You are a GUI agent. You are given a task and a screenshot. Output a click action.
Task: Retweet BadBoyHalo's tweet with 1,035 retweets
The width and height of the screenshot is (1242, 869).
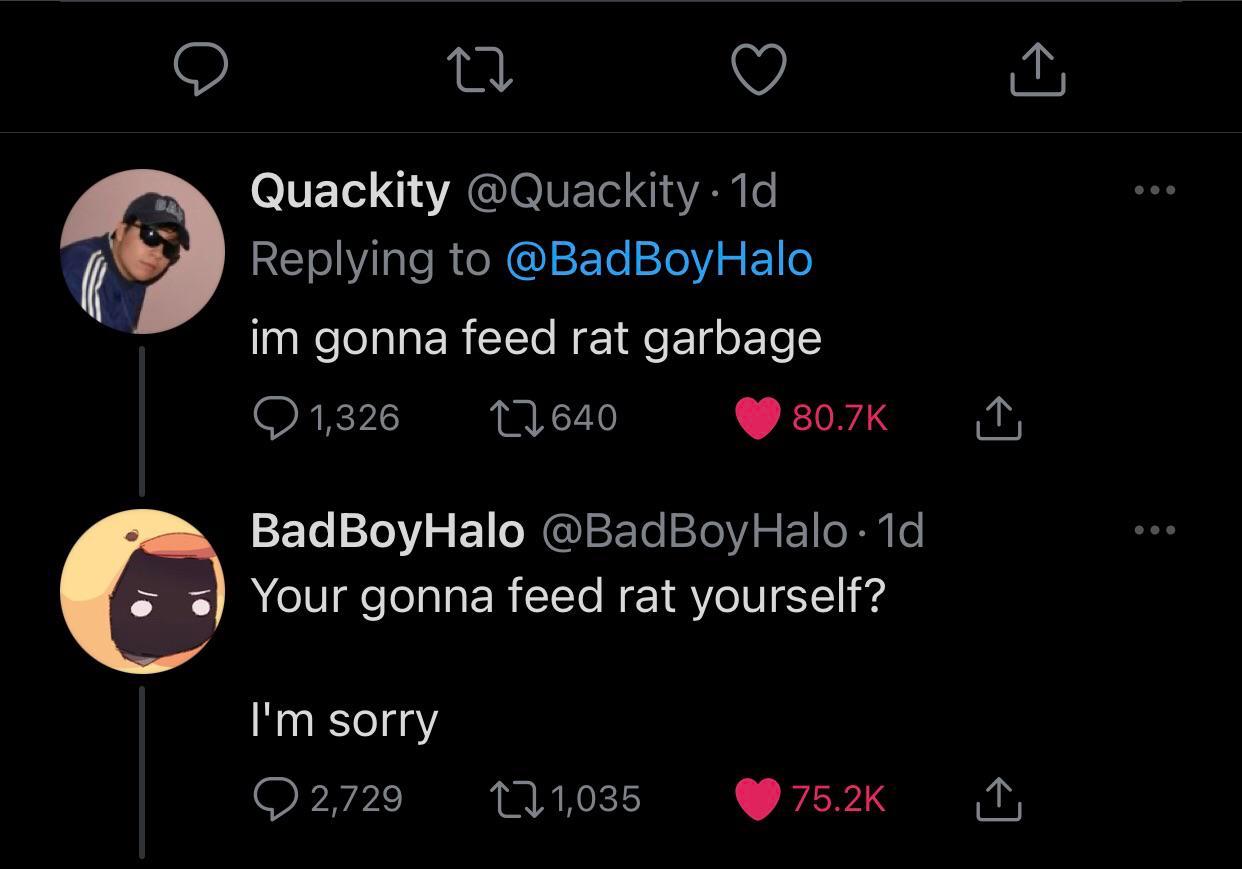point(516,798)
